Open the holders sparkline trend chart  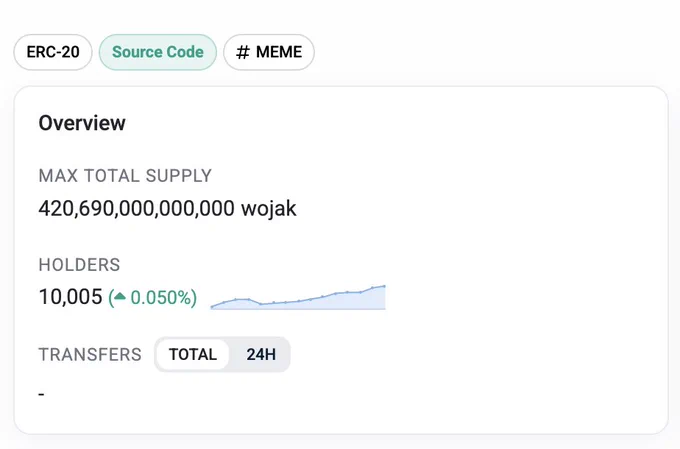(x=298, y=297)
